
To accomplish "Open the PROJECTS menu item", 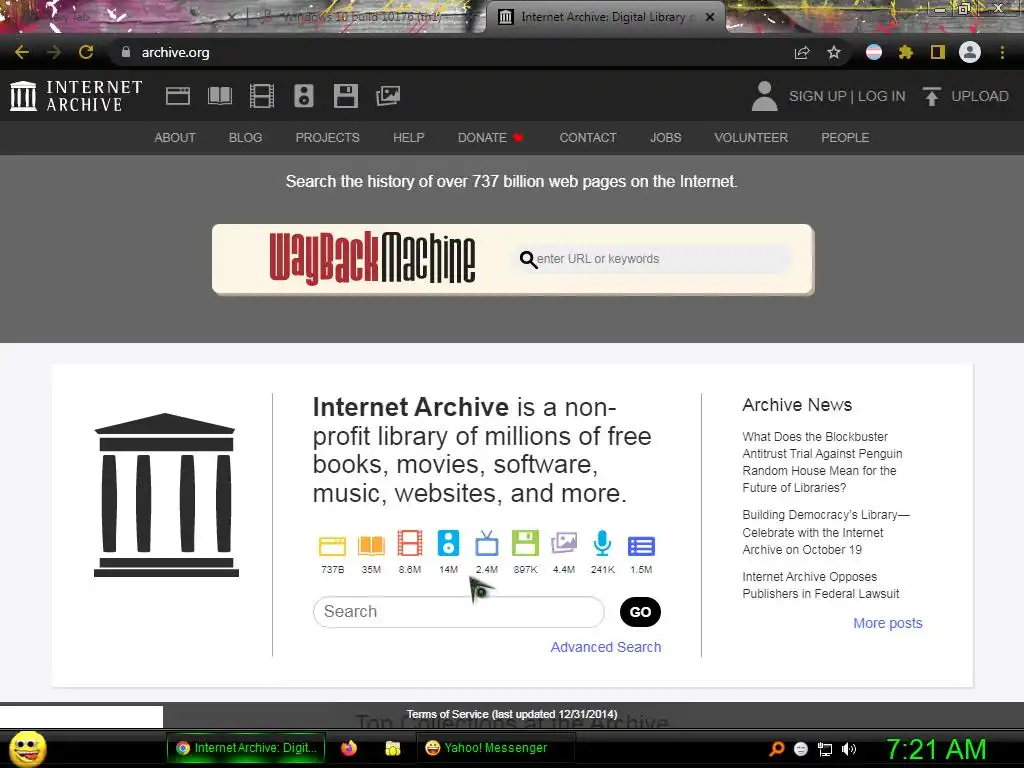I will click(x=327, y=138).
